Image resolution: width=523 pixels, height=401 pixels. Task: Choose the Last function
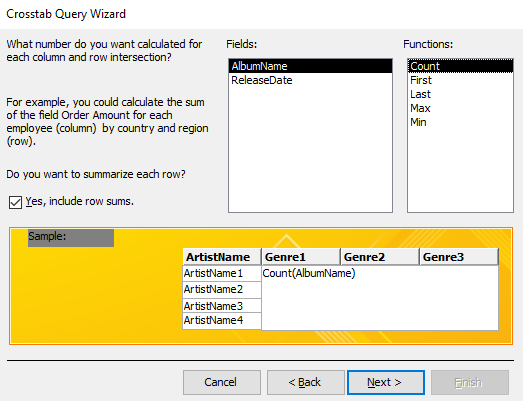(x=460, y=94)
